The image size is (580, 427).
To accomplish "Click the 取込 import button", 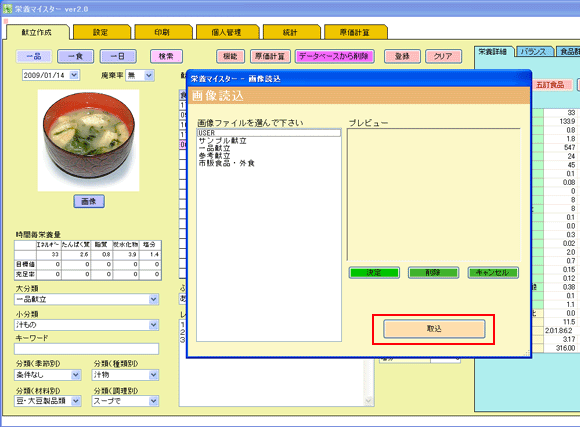I will (434, 329).
